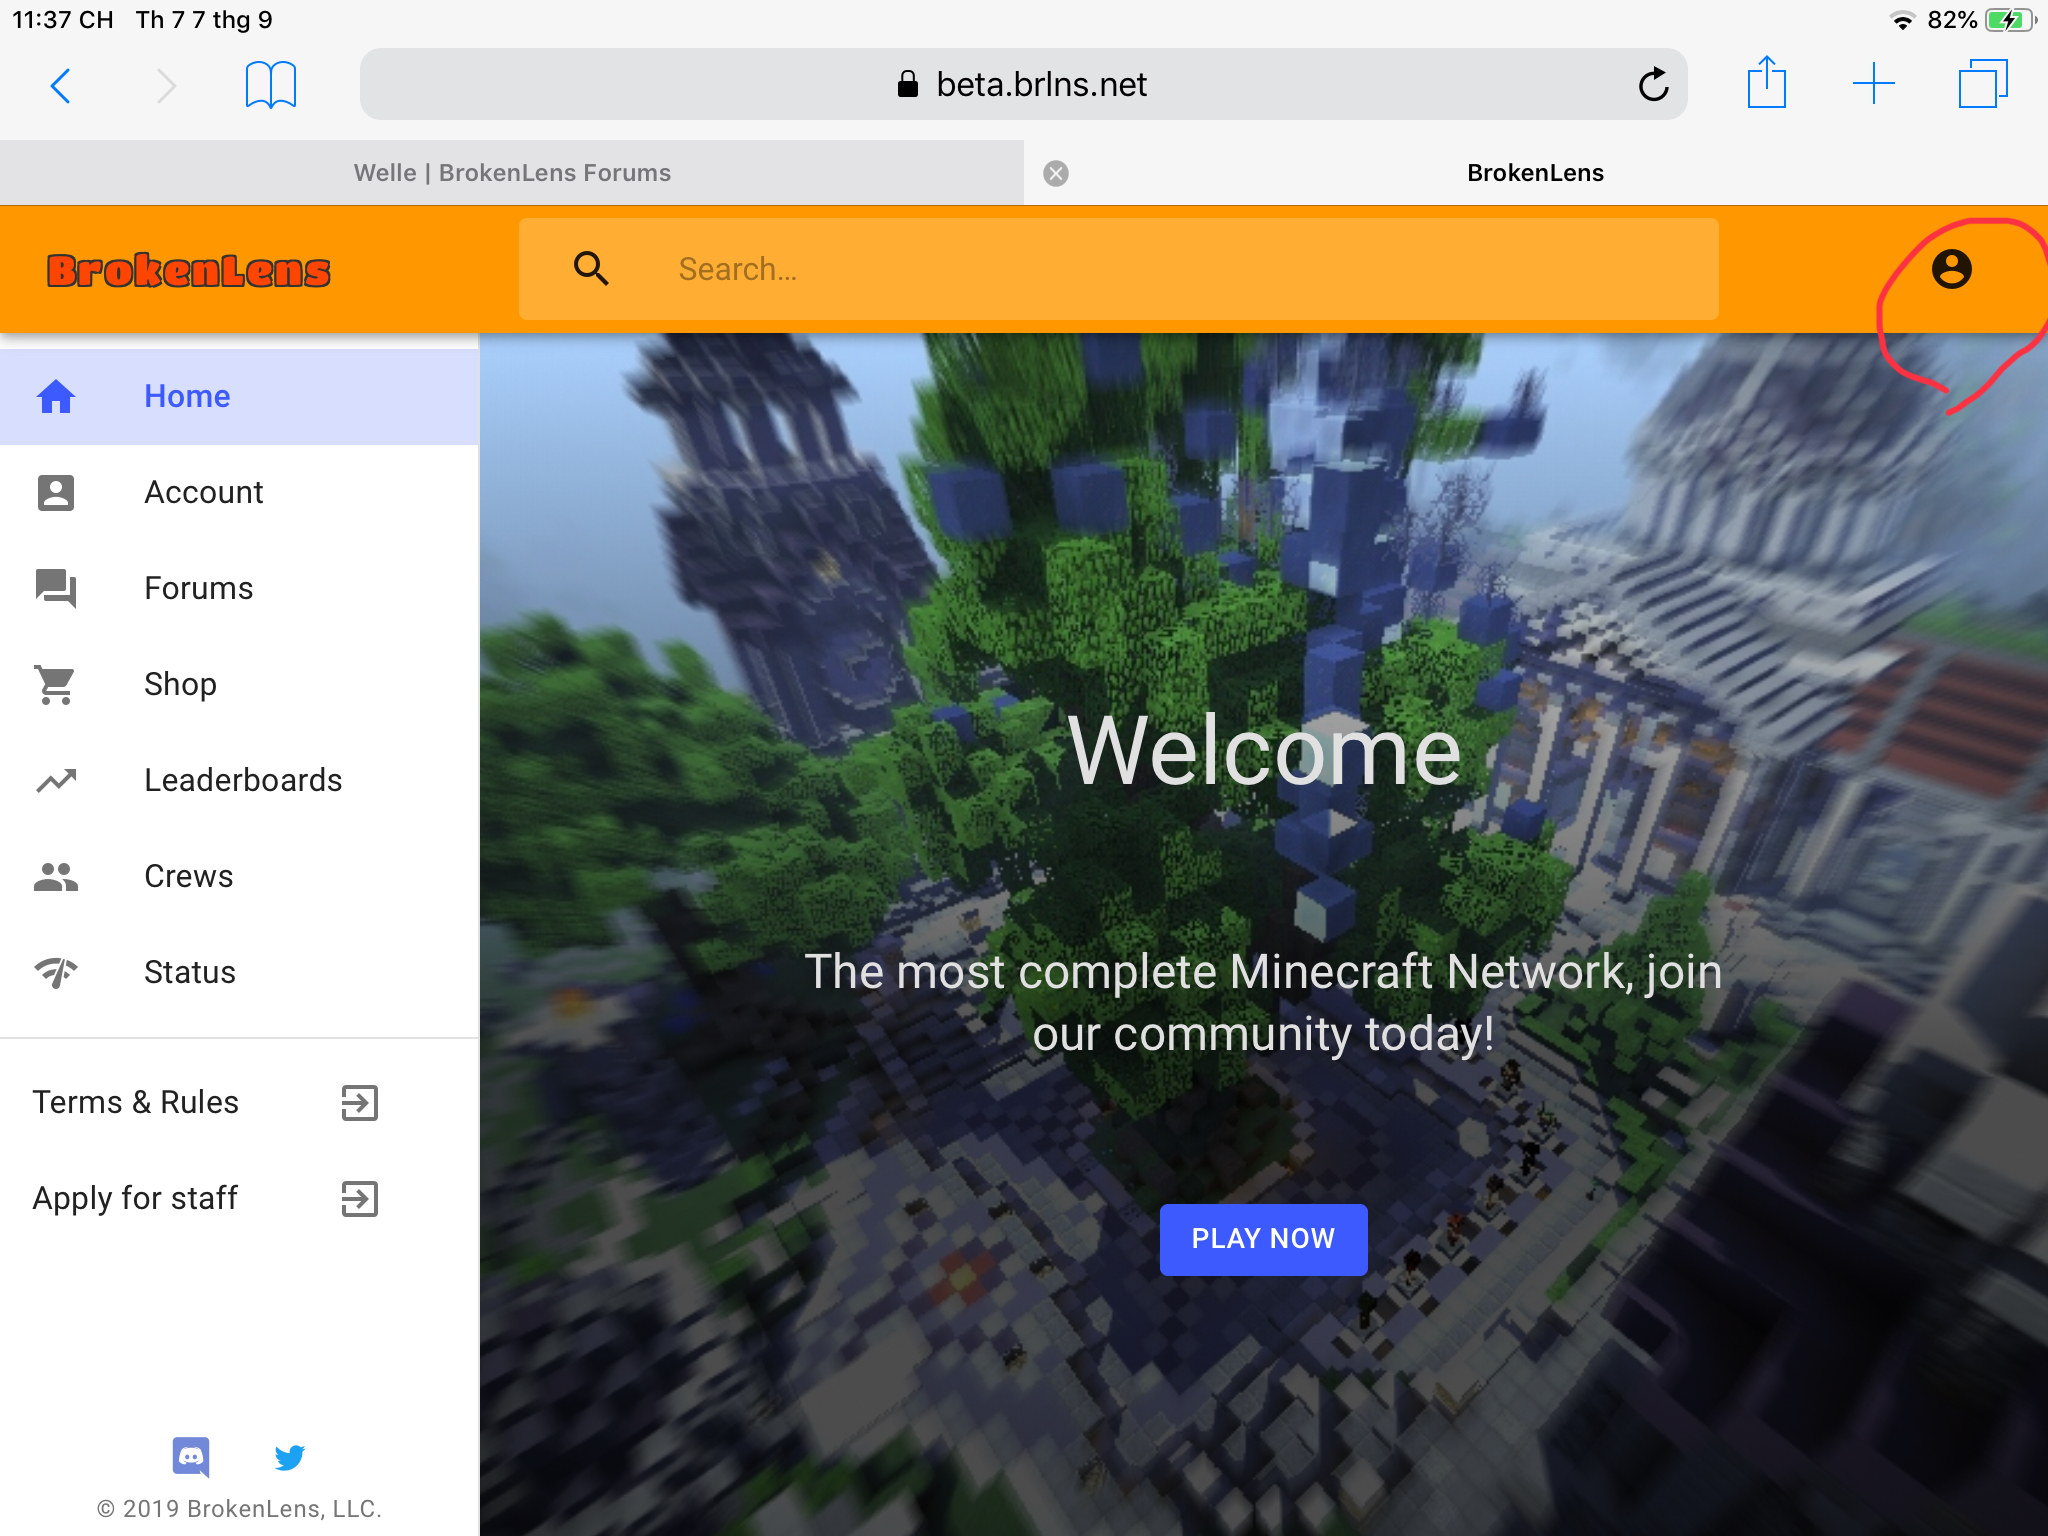Click the © 2019 BrokenLens, LLC. text
Viewport: 2048px width, 1536px height.
point(239,1509)
